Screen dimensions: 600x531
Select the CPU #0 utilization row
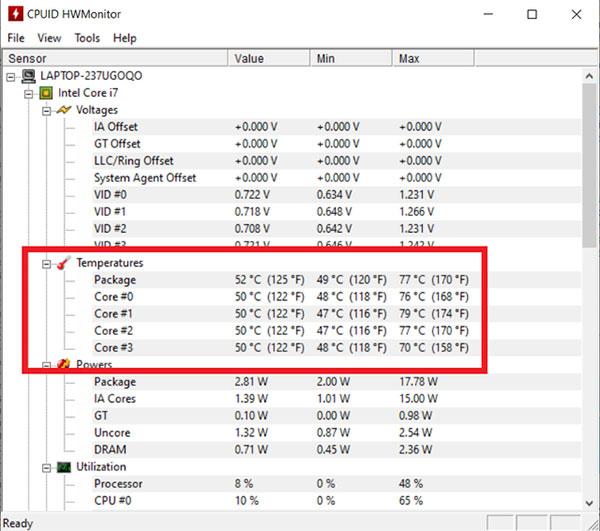coord(337,500)
